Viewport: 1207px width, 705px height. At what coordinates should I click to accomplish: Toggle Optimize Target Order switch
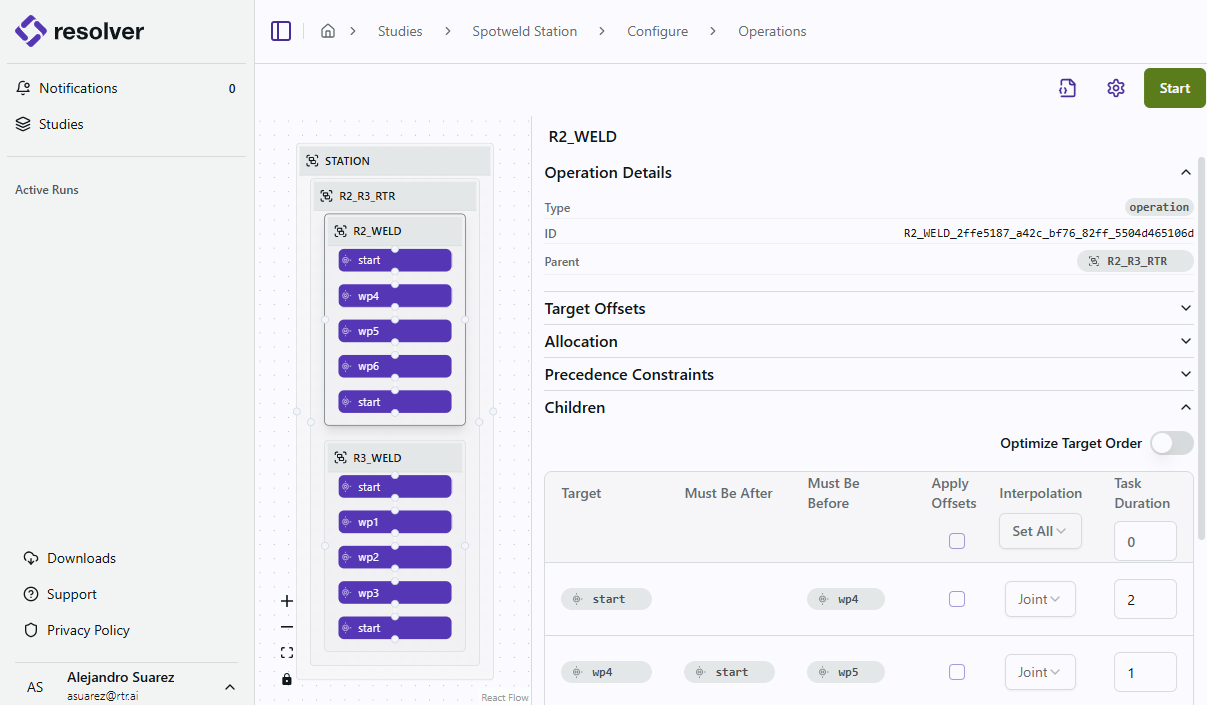(x=1171, y=443)
